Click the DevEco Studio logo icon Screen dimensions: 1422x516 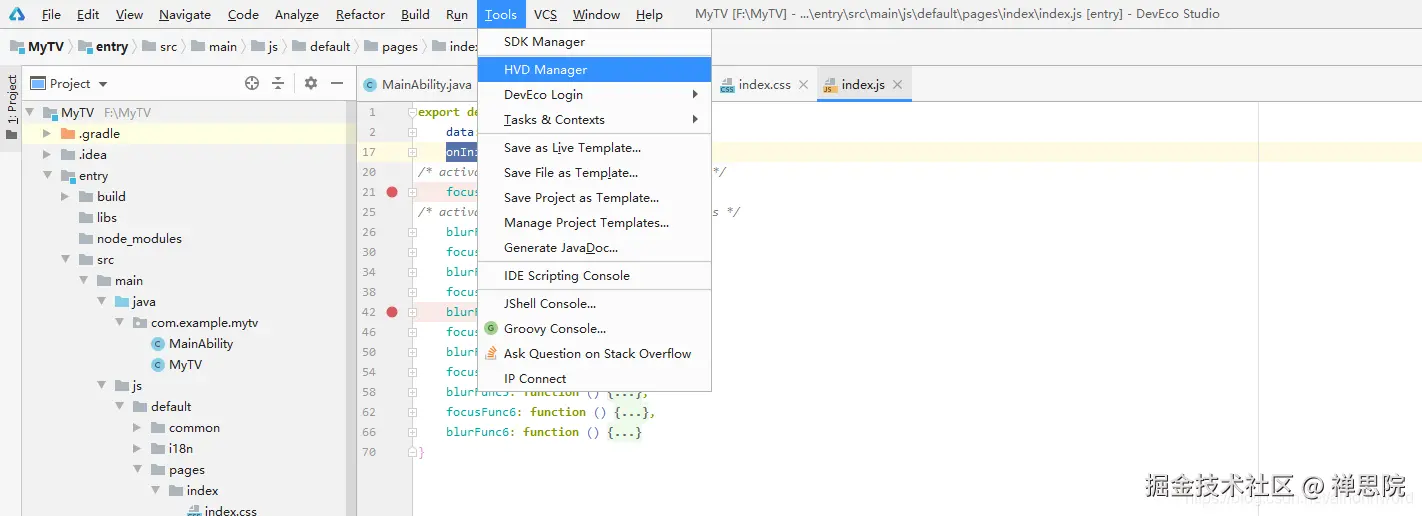(x=16, y=14)
